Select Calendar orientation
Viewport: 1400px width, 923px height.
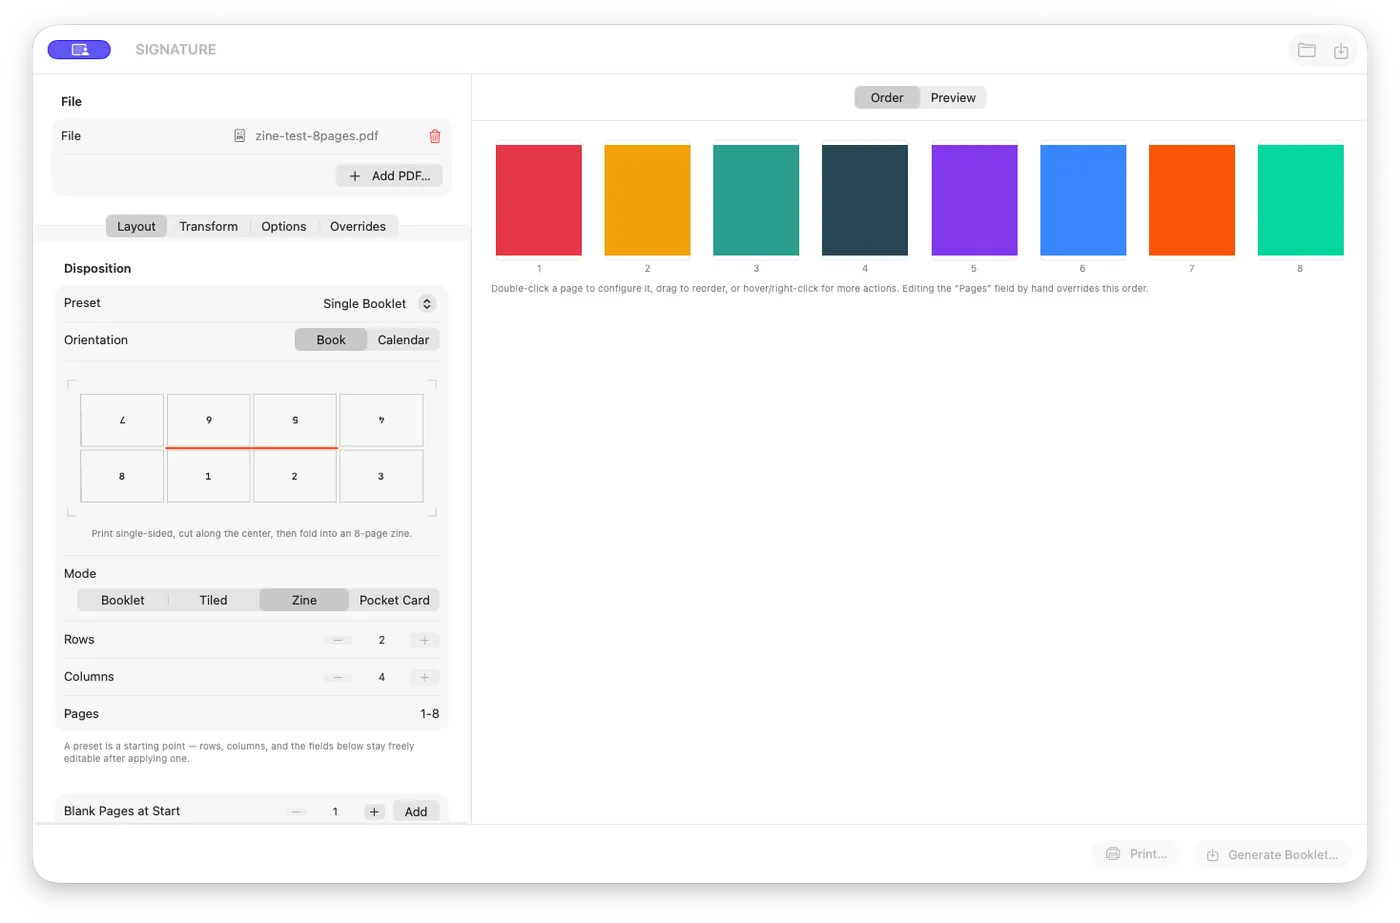403,340
